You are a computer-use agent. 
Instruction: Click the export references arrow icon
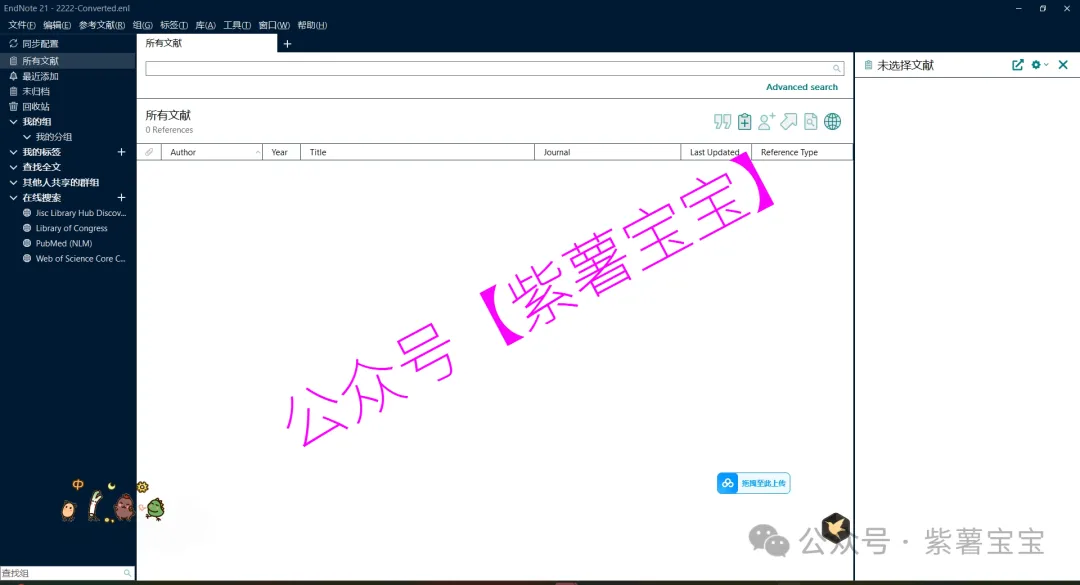click(789, 122)
